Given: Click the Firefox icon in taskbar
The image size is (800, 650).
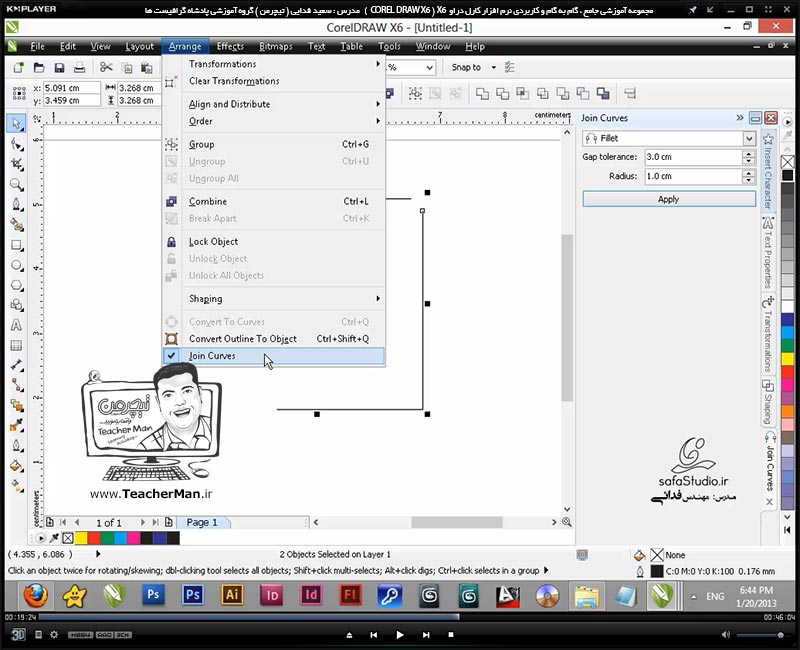Looking at the screenshot, I should 36,595.
